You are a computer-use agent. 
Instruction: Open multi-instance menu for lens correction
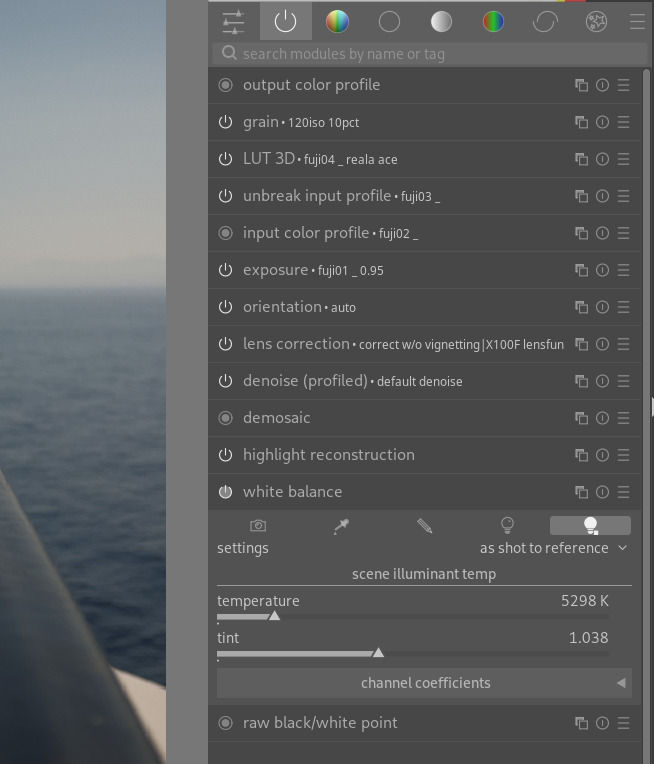[x=581, y=344]
